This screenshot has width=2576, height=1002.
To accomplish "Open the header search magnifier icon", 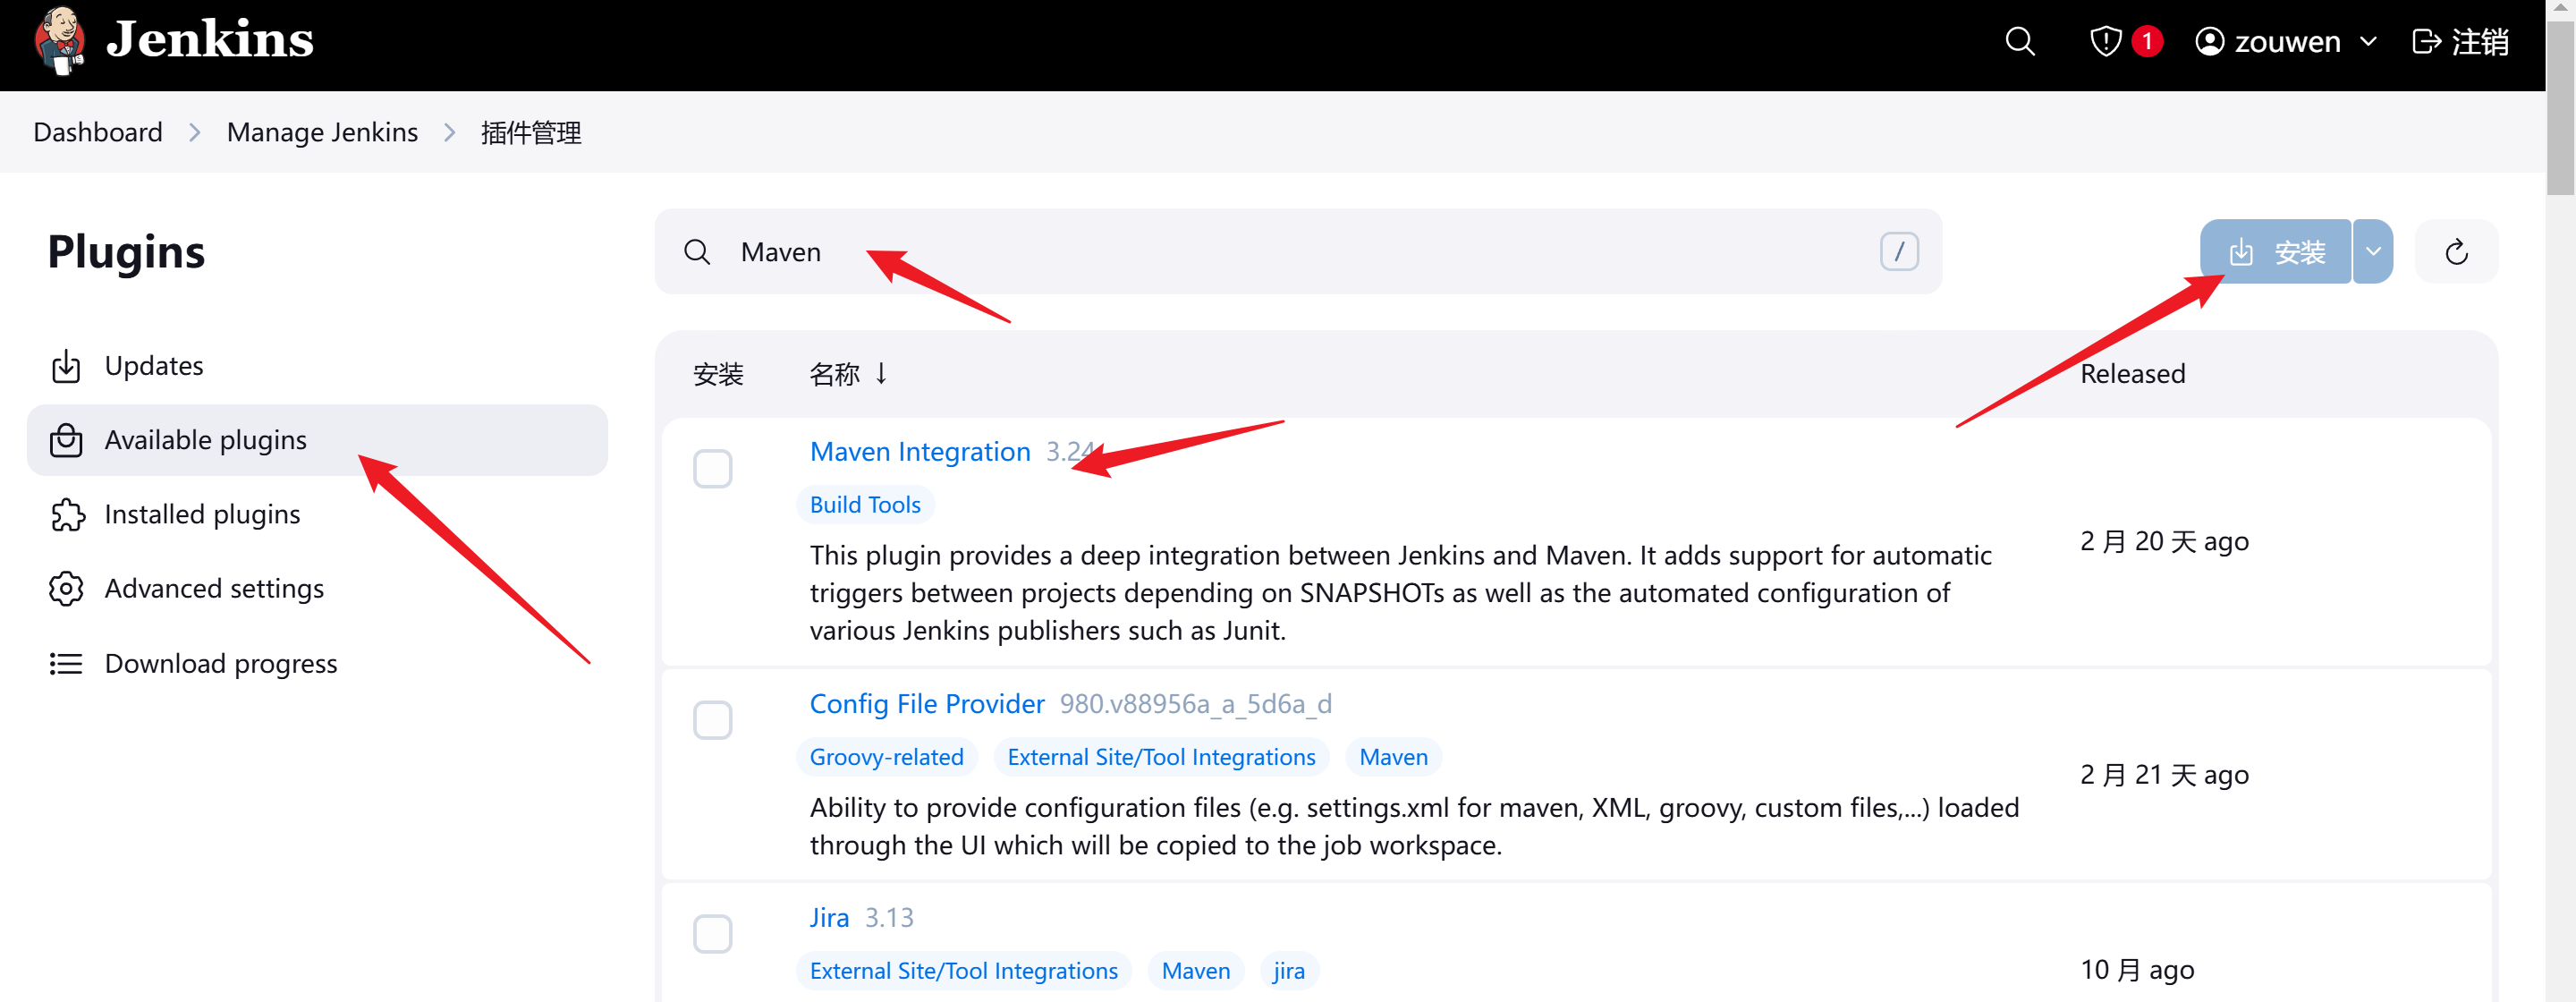I will tap(2019, 42).
